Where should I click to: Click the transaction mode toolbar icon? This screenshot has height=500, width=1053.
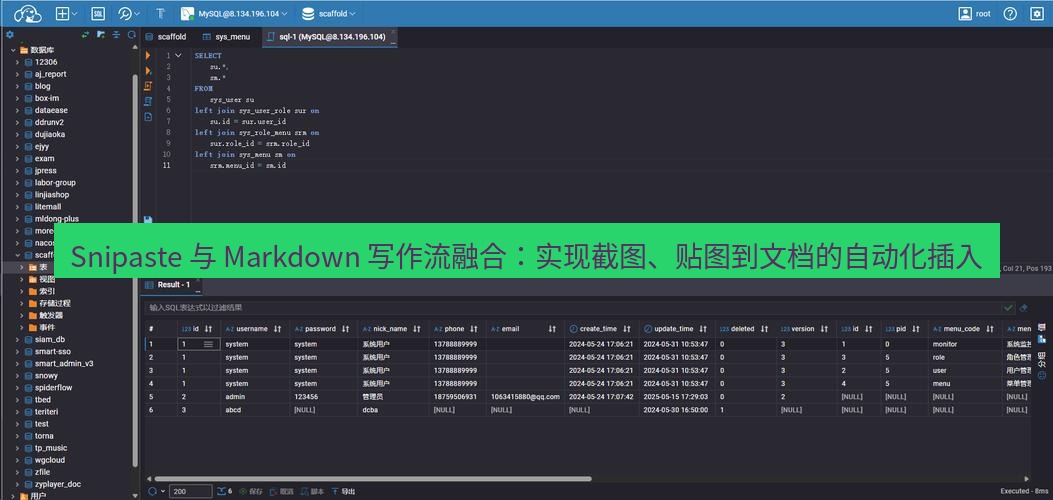161,13
